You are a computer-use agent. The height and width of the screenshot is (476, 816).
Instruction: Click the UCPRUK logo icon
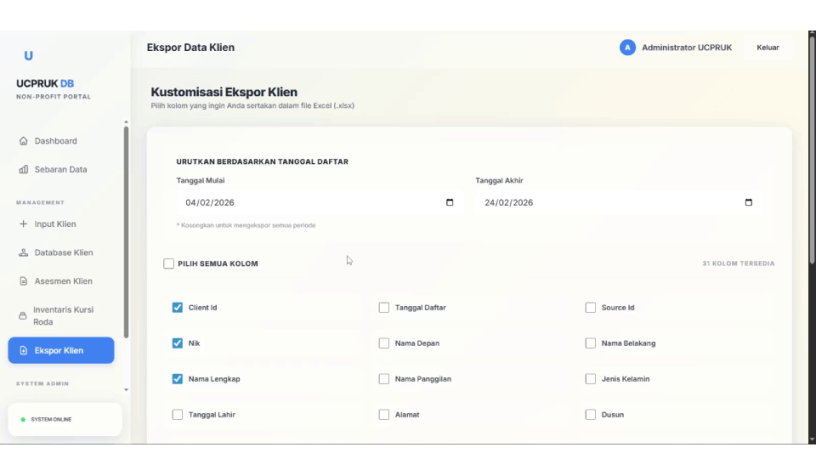click(x=28, y=56)
